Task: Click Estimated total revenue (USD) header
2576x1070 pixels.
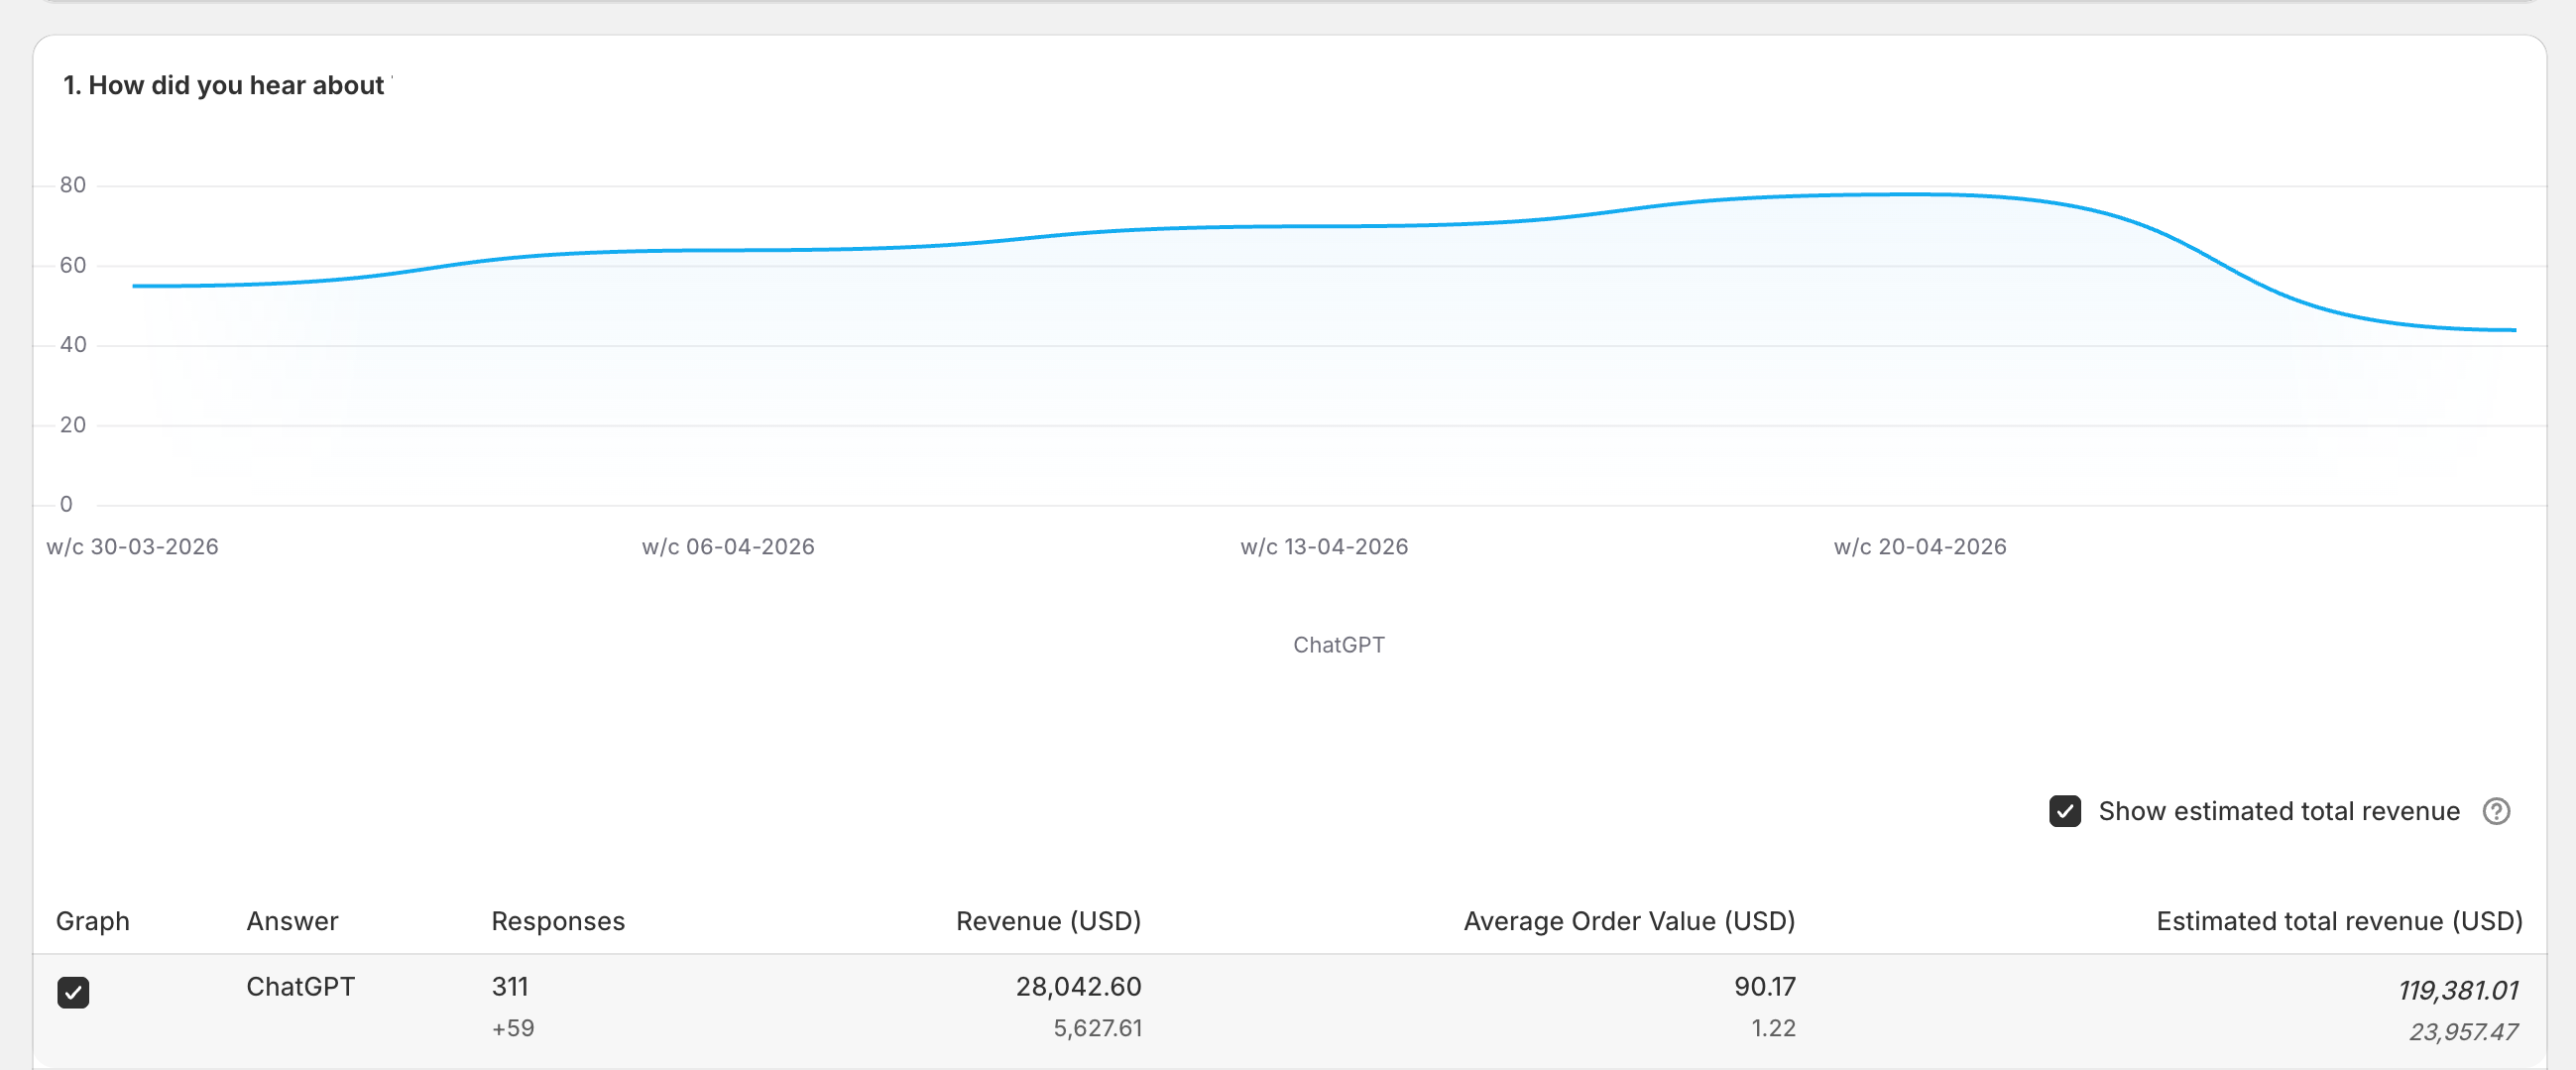Action: tap(2339, 921)
